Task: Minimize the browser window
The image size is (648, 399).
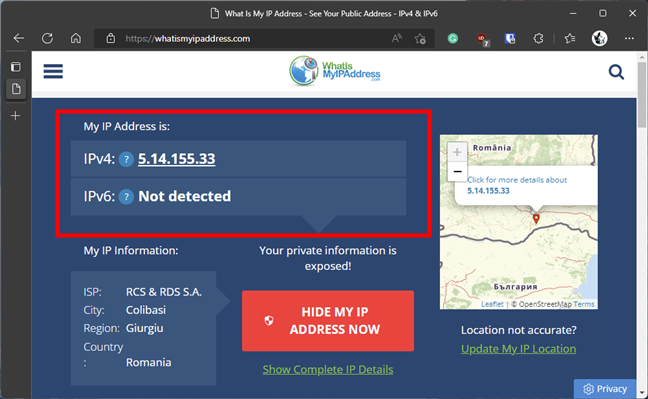Action: (573, 13)
